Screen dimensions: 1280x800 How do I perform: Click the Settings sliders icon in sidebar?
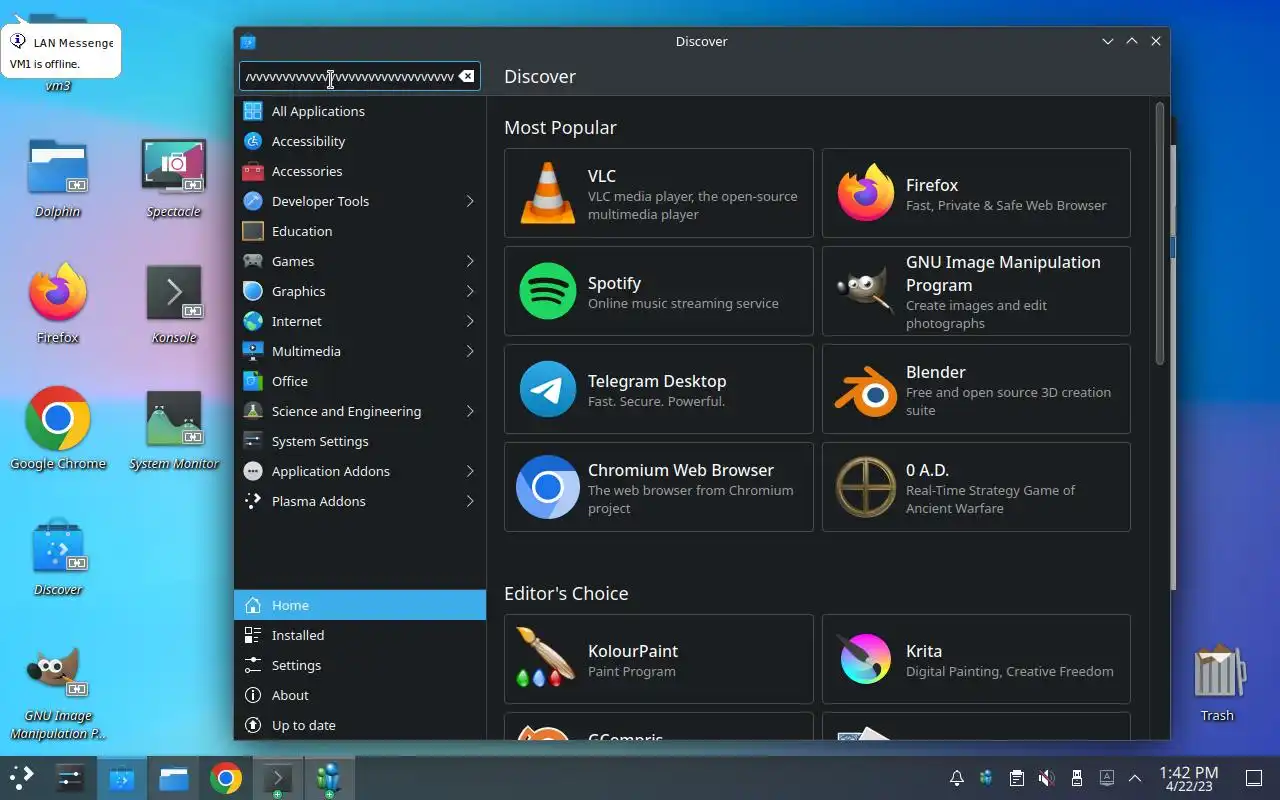[253, 665]
